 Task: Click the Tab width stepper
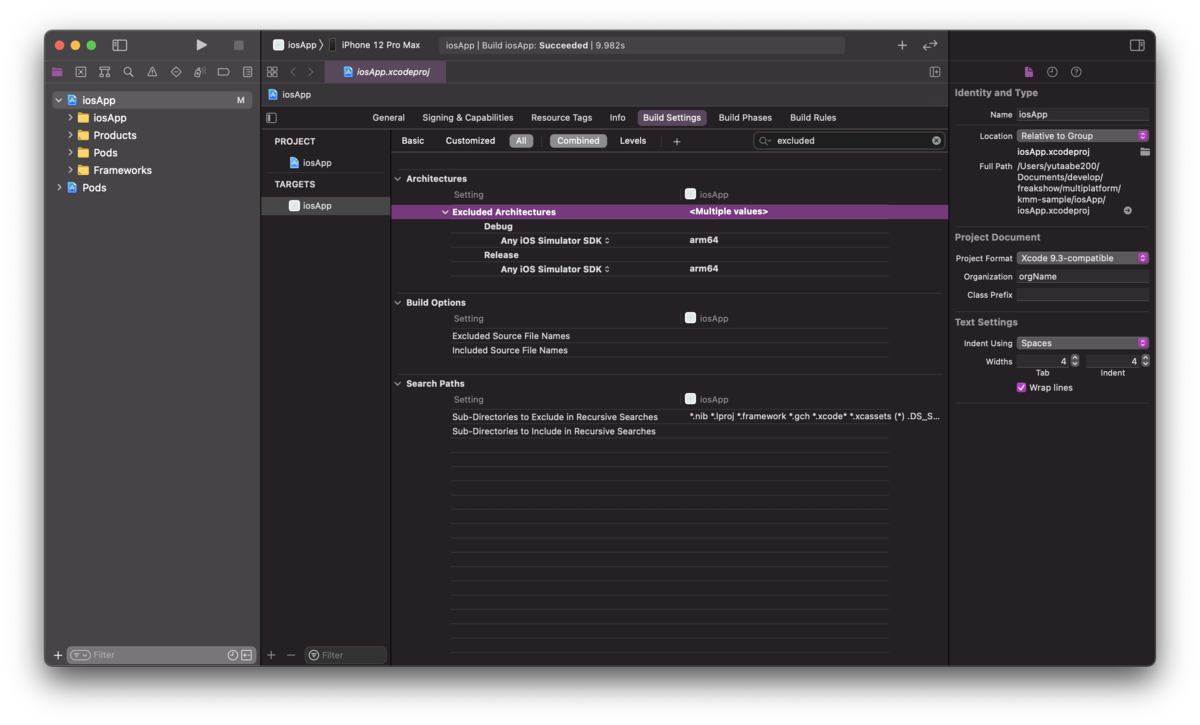(1075, 361)
